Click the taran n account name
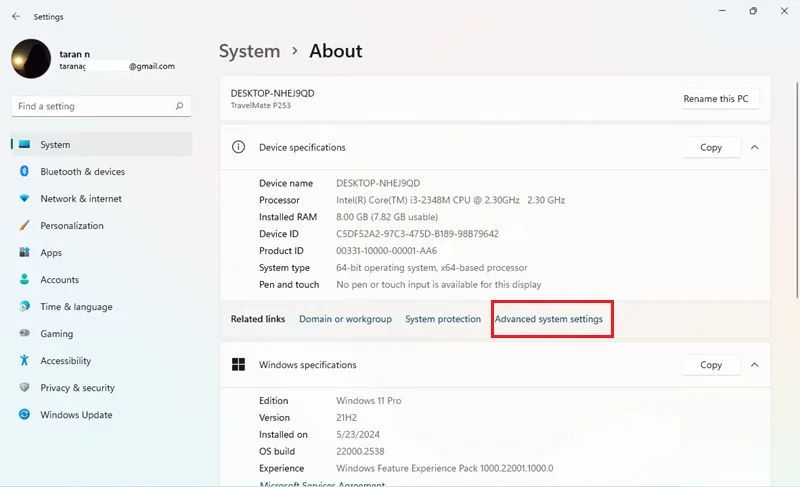 (74, 54)
